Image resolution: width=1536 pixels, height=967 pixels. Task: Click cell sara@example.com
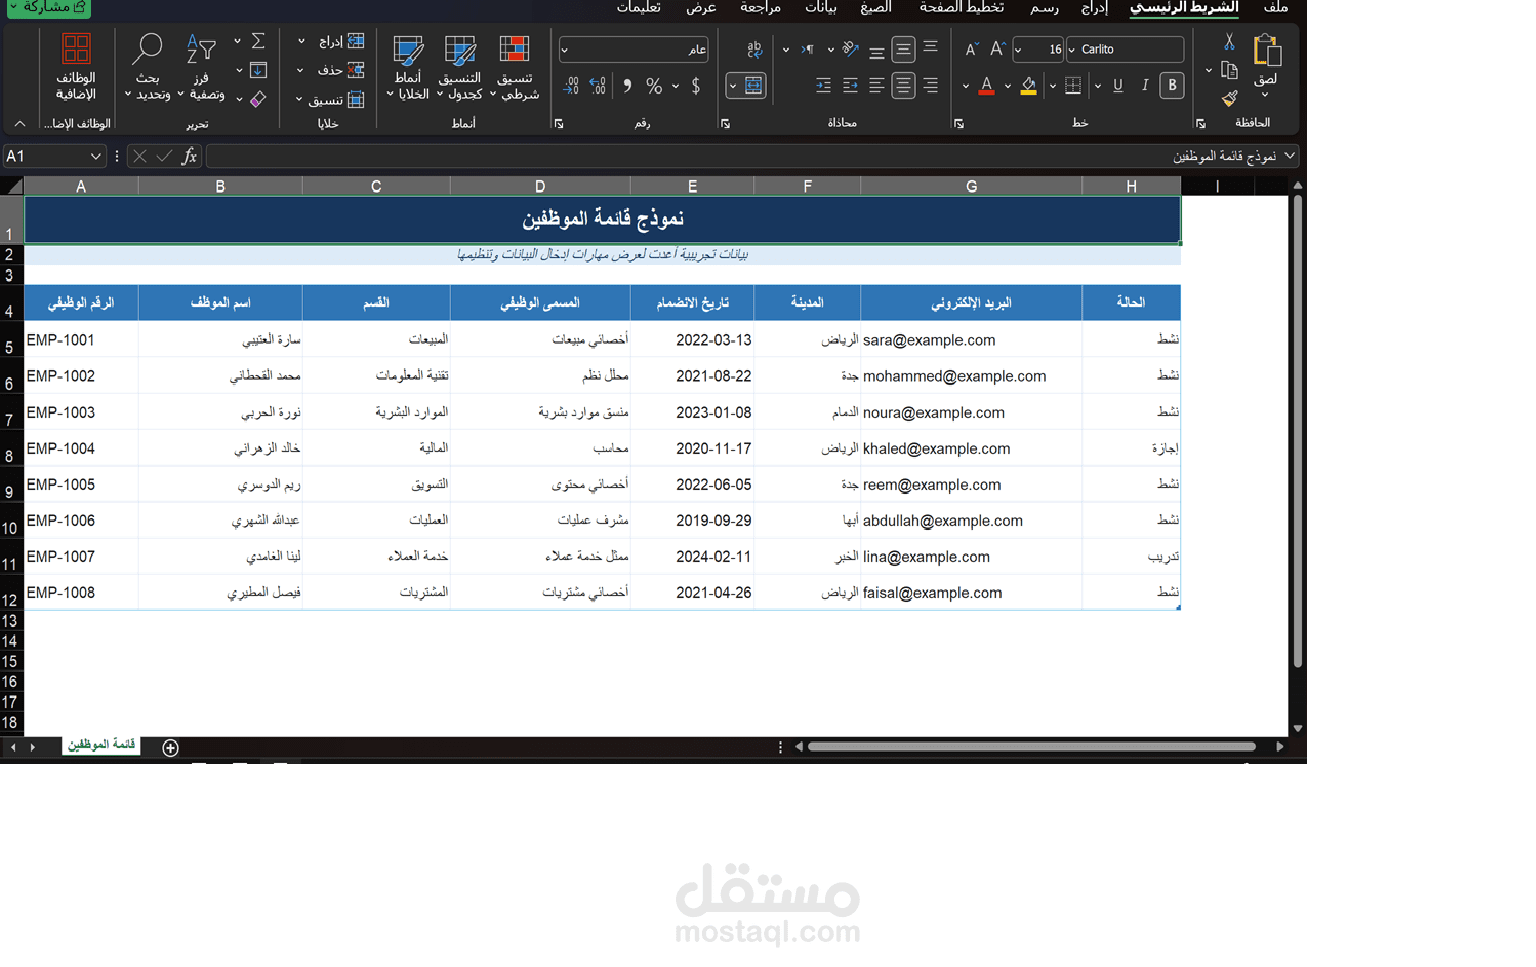[970, 340]
